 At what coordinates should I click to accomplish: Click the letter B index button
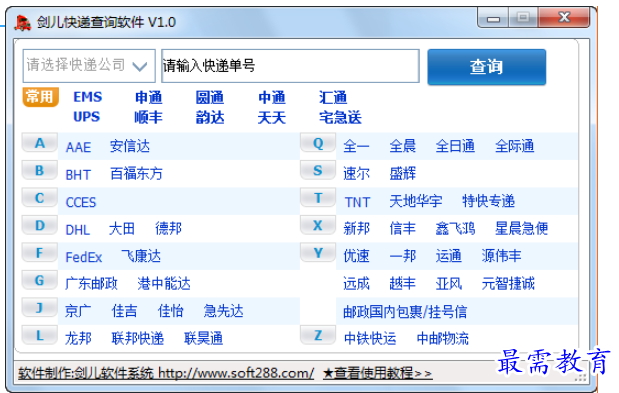coord(39,170)
